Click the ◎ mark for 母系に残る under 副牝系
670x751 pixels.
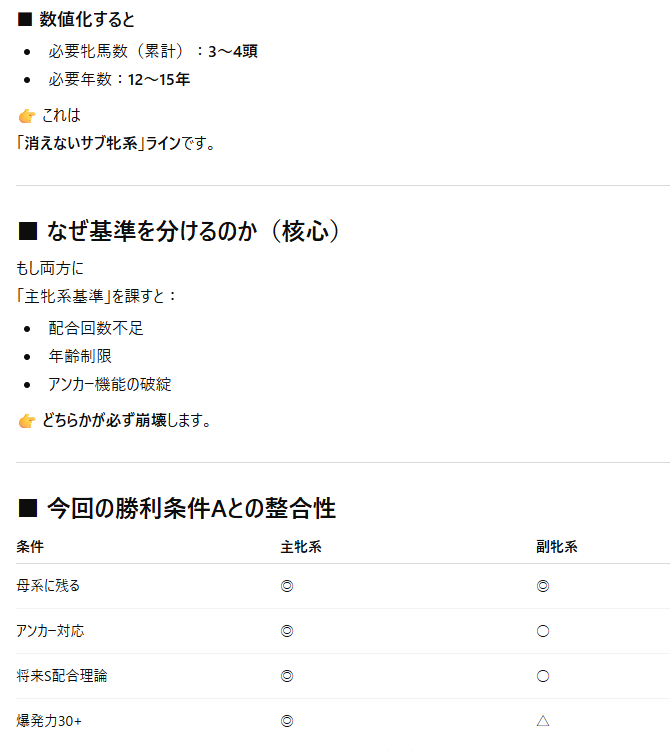point(543,586)
